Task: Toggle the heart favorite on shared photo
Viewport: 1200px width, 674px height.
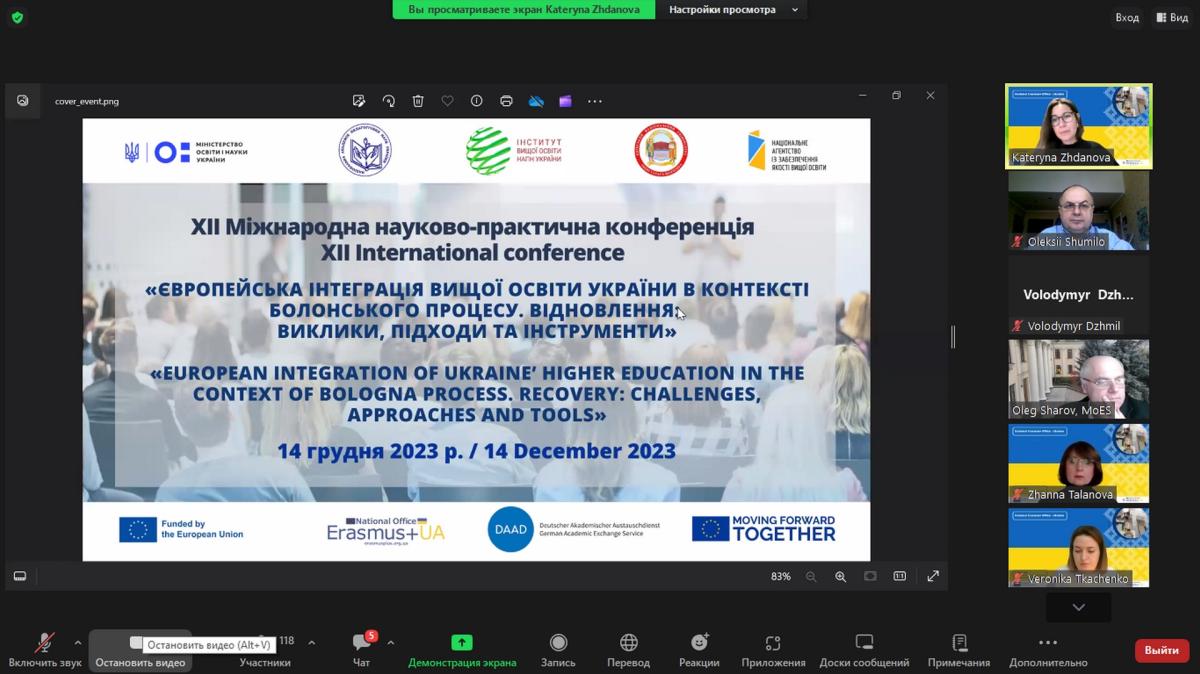Action: point(447,101)
